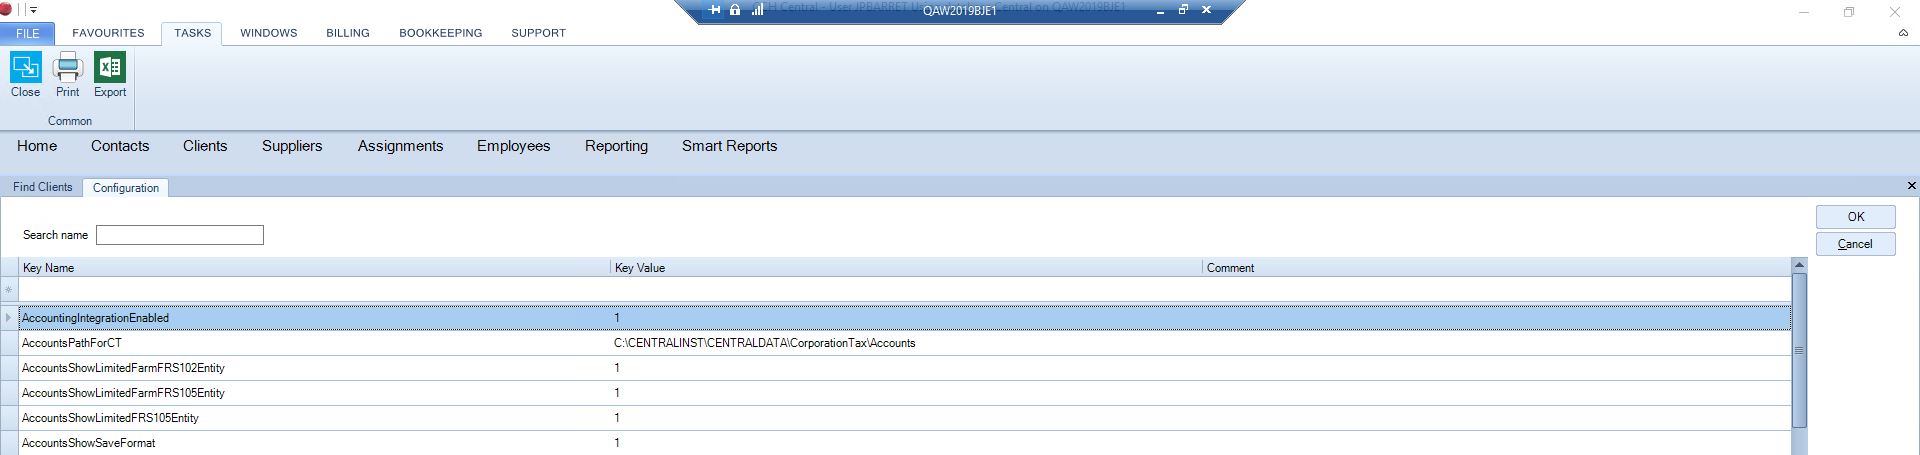Sort by the Comment column header
This screenshot has height=455, width=1920.
[x=1497, y=268]
